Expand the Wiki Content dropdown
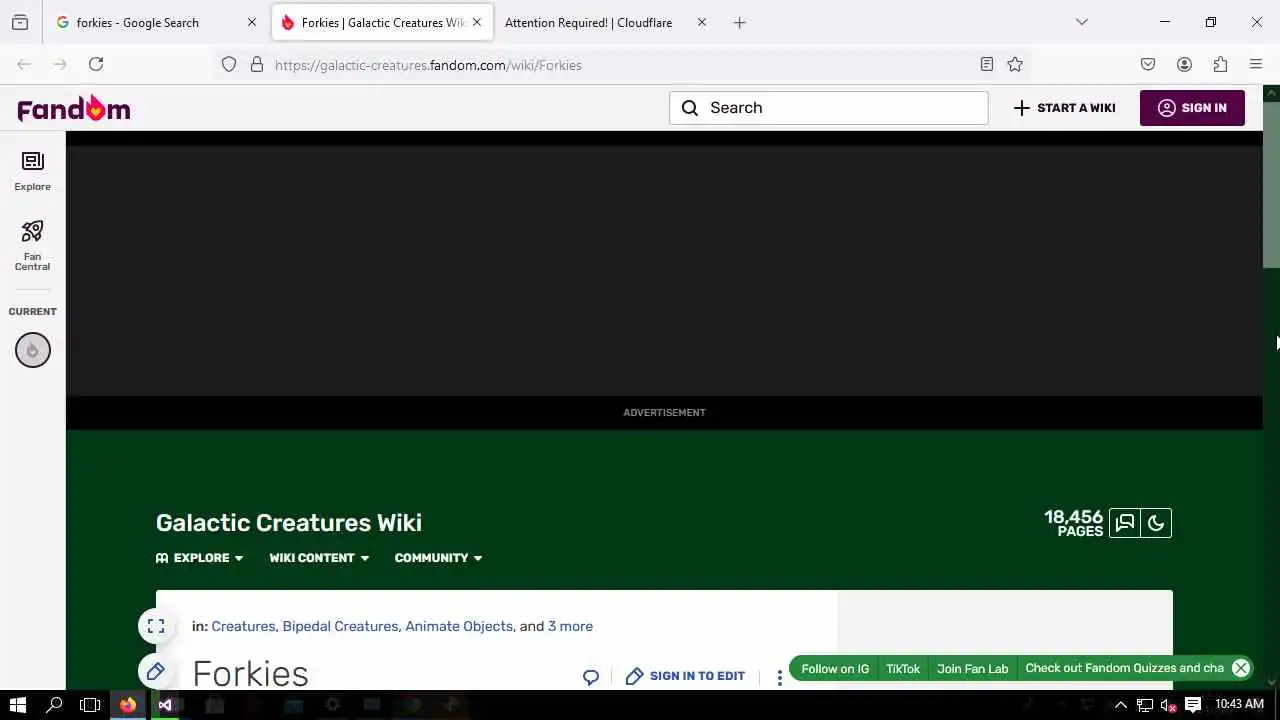Image resolution: width=1280 pixels, height=720 pixels. click(319, 558)
